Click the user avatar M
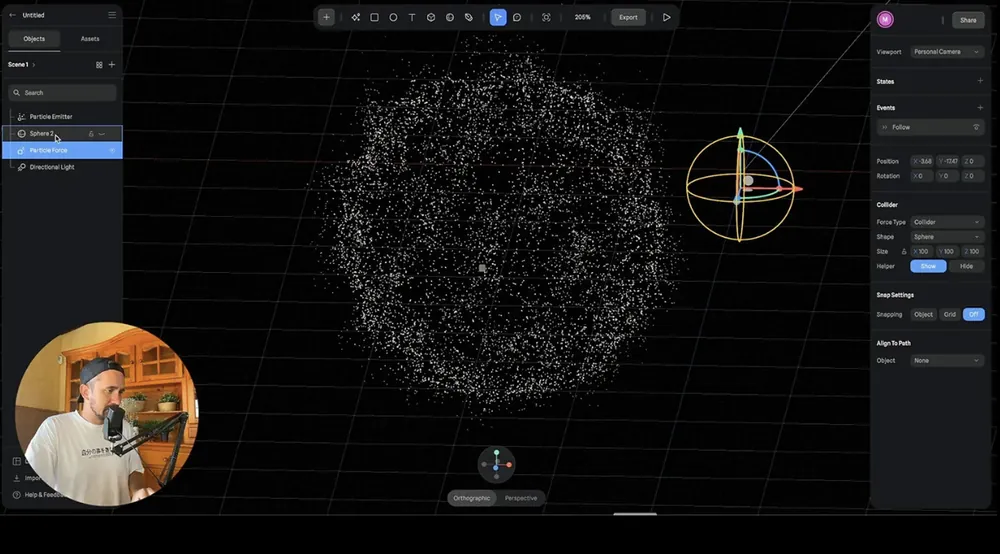Screen dimensions: 1000x554 pos(885,20)
